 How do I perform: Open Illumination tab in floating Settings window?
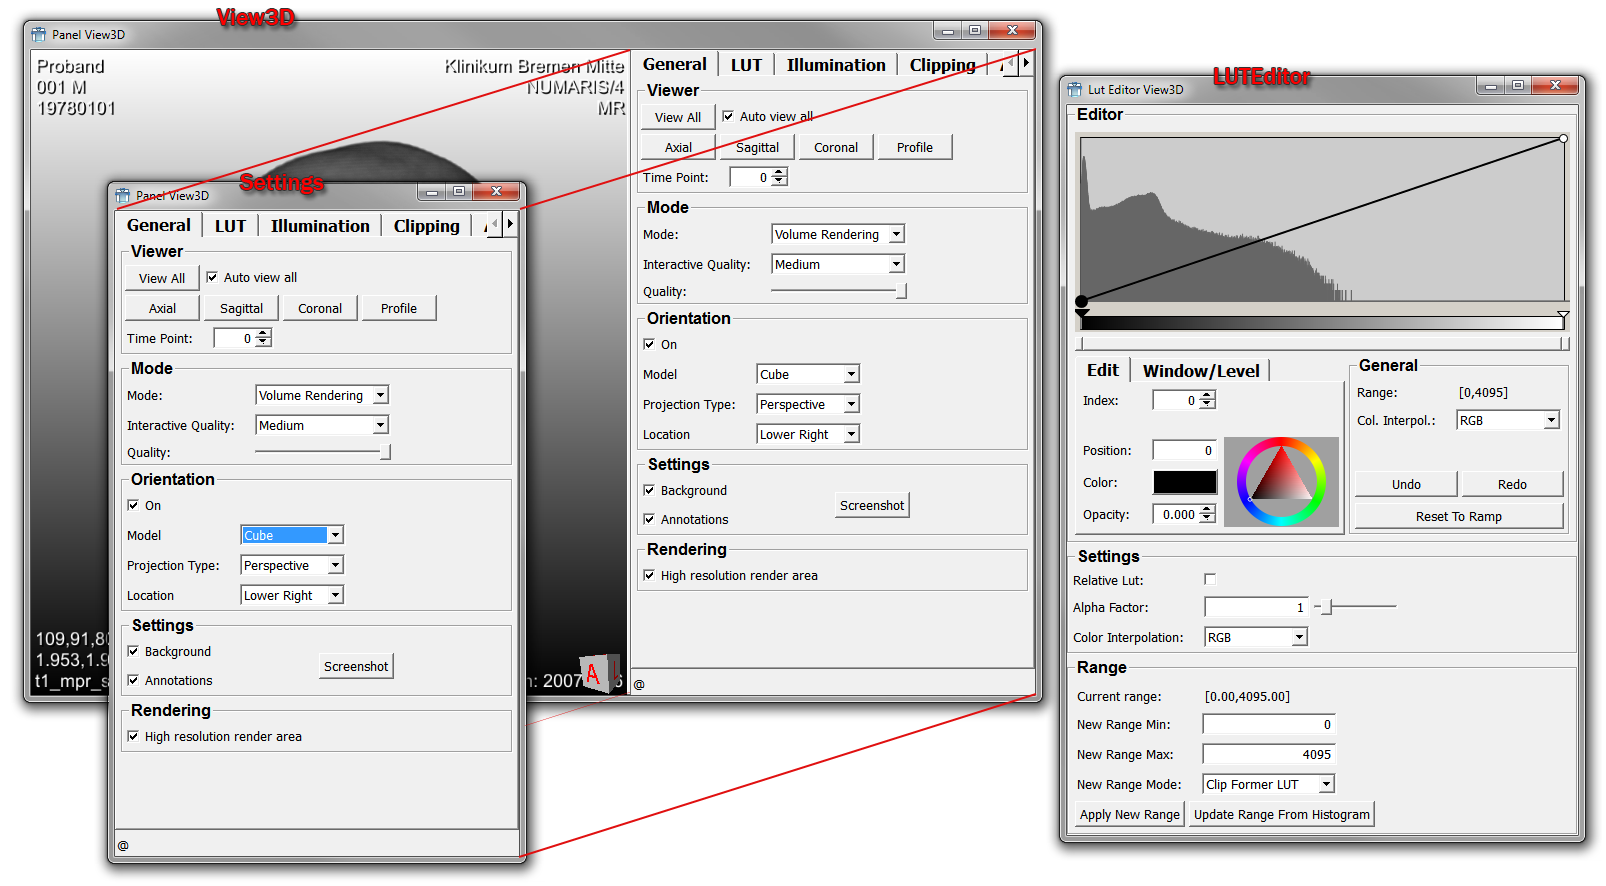[x=320, y=226]
